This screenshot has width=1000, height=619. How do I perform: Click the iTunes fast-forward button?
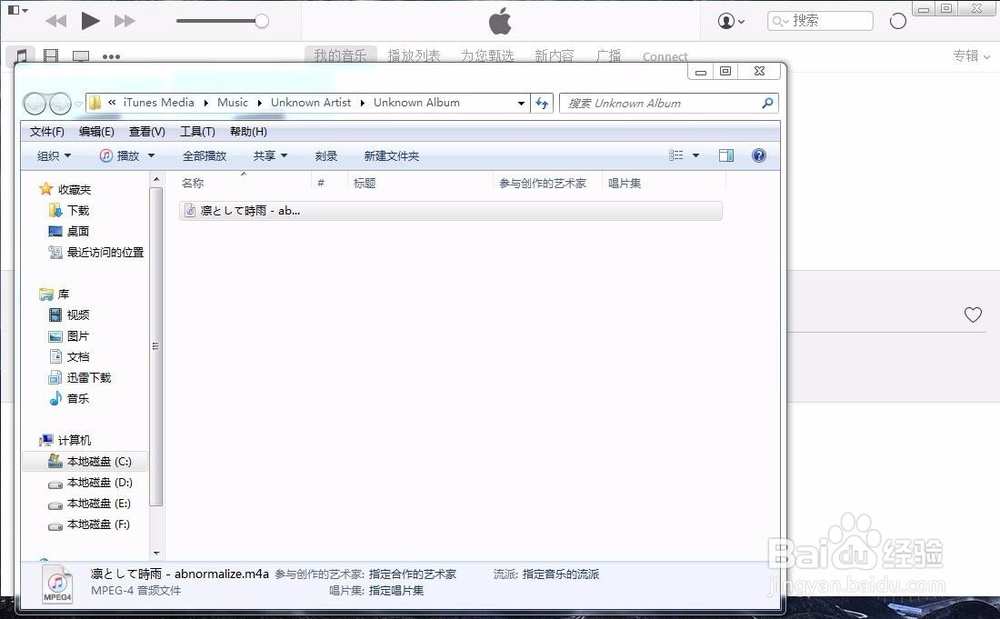click(124, 21)
